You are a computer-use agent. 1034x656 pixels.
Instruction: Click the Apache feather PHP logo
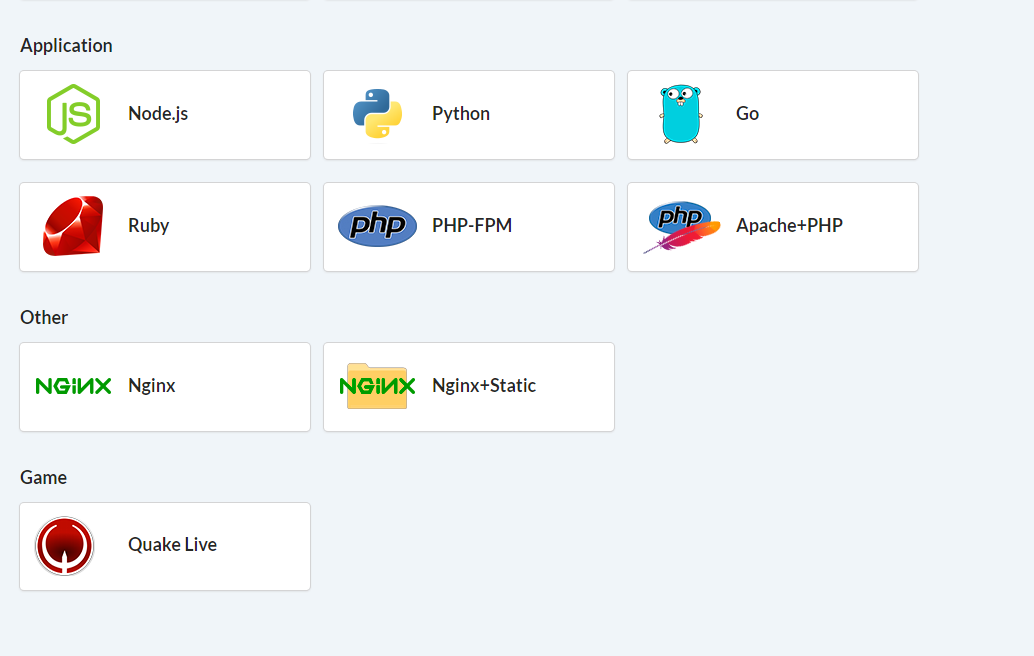(682, 227)
